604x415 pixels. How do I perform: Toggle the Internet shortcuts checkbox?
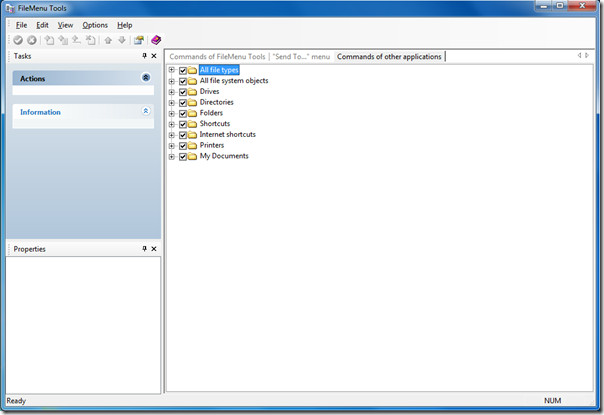pos(183,135)
